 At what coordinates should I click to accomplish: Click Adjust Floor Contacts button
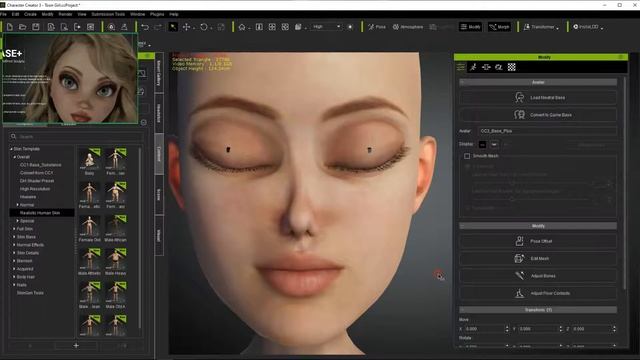point(538,293)
